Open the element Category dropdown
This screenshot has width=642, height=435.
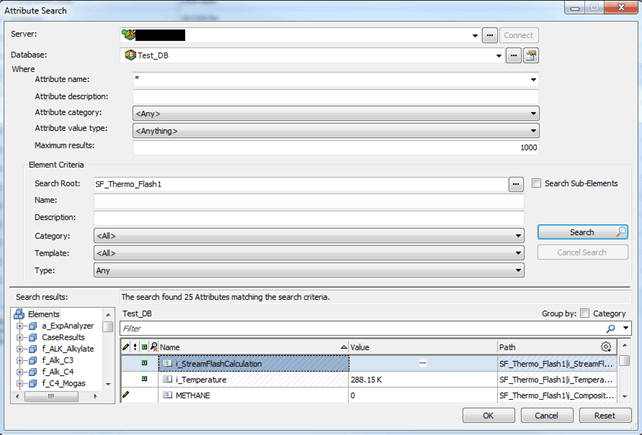(518, 236)
